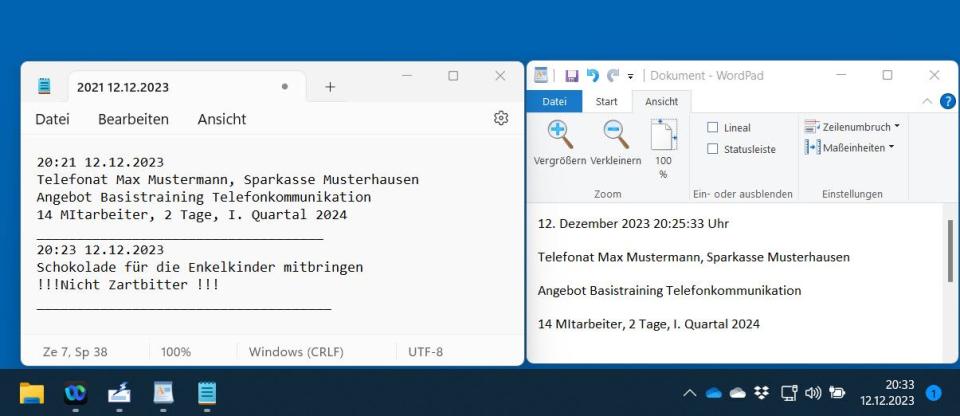Open the Datei menu in Notepad
The image size is (960, 416).
tap(52, 119)
